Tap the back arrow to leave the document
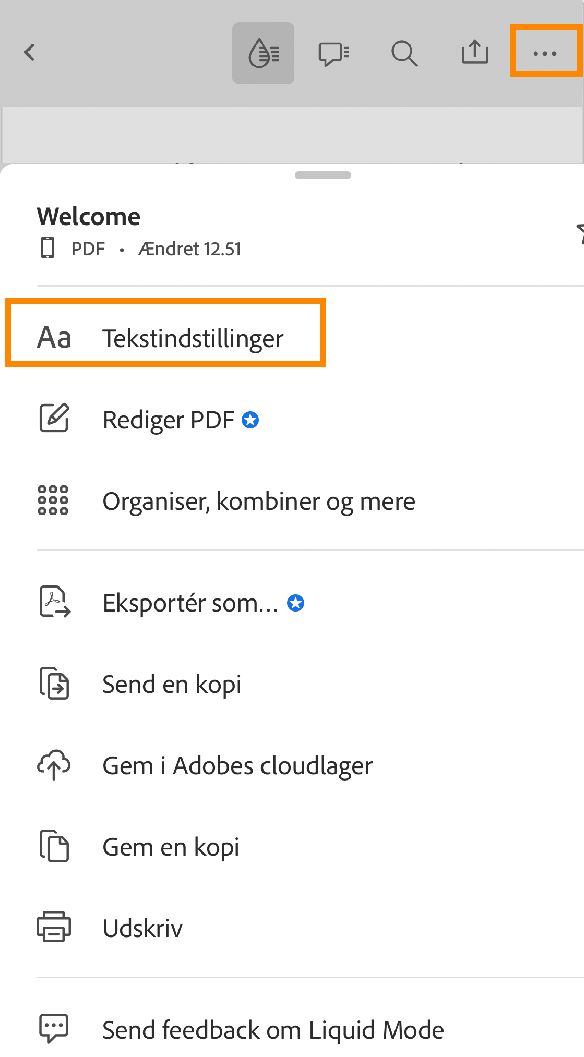Image resolution: width=584 pixels, height=1057 pixels. coord(28,53)
